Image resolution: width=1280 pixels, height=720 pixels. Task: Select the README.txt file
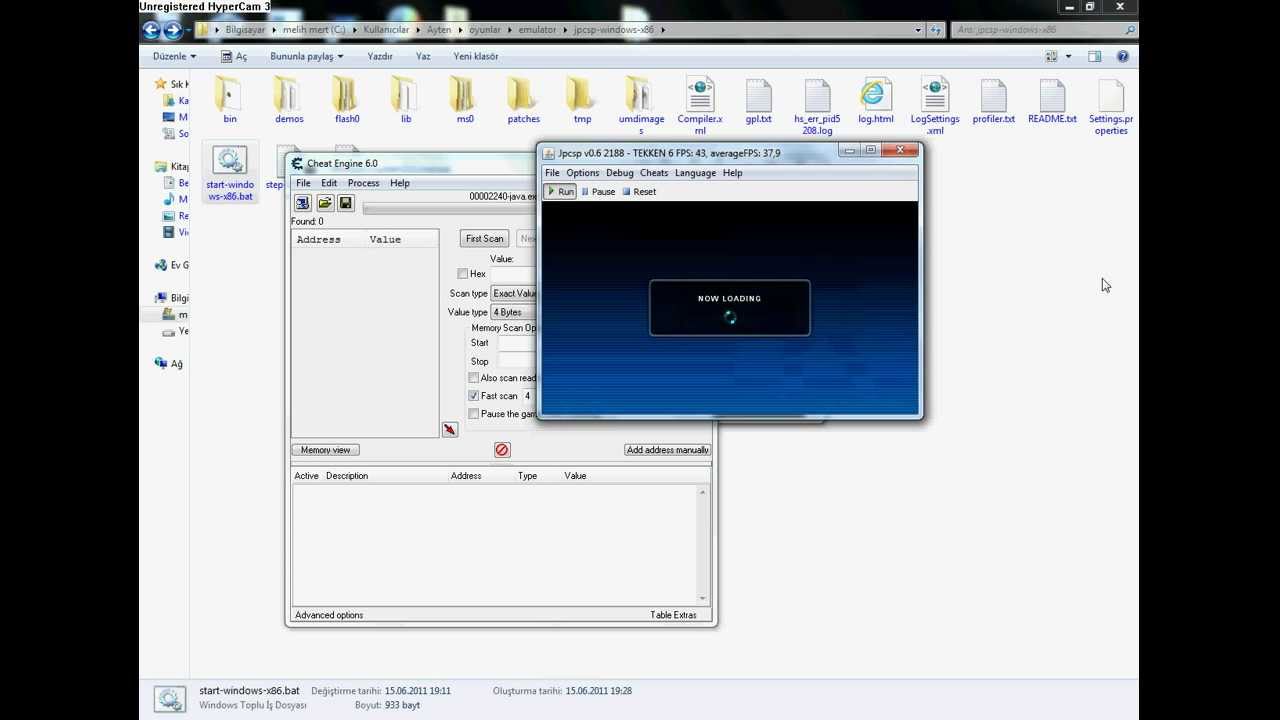click(1052, 100)
